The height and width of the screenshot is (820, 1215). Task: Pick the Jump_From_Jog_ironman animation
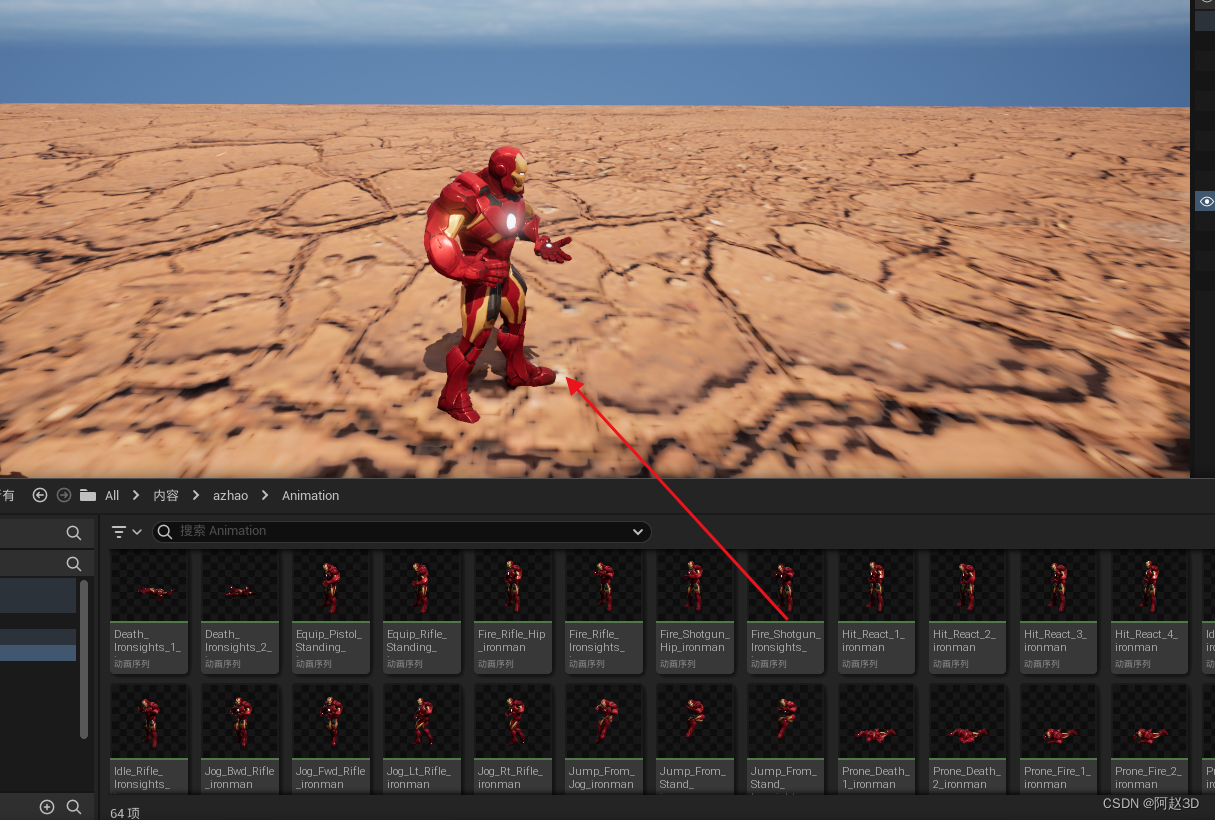tap(604, 739)
